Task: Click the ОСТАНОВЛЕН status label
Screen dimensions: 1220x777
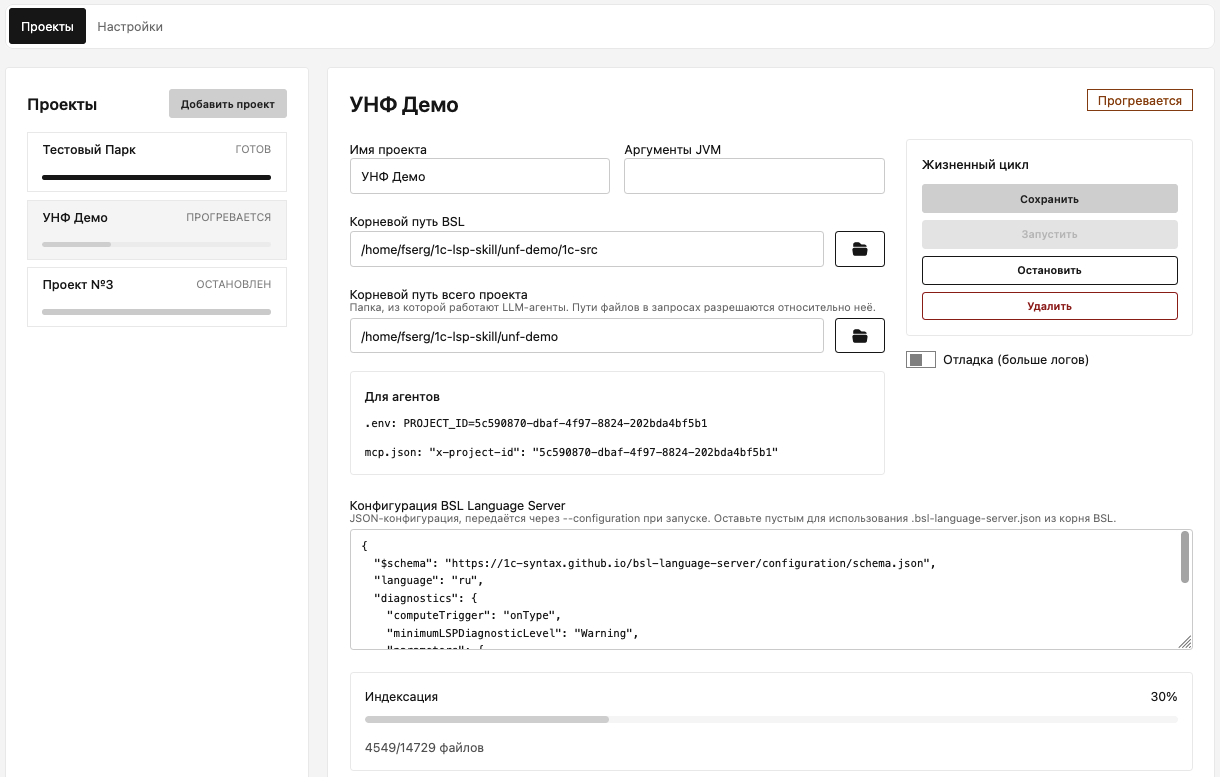Action: [234, 284]
